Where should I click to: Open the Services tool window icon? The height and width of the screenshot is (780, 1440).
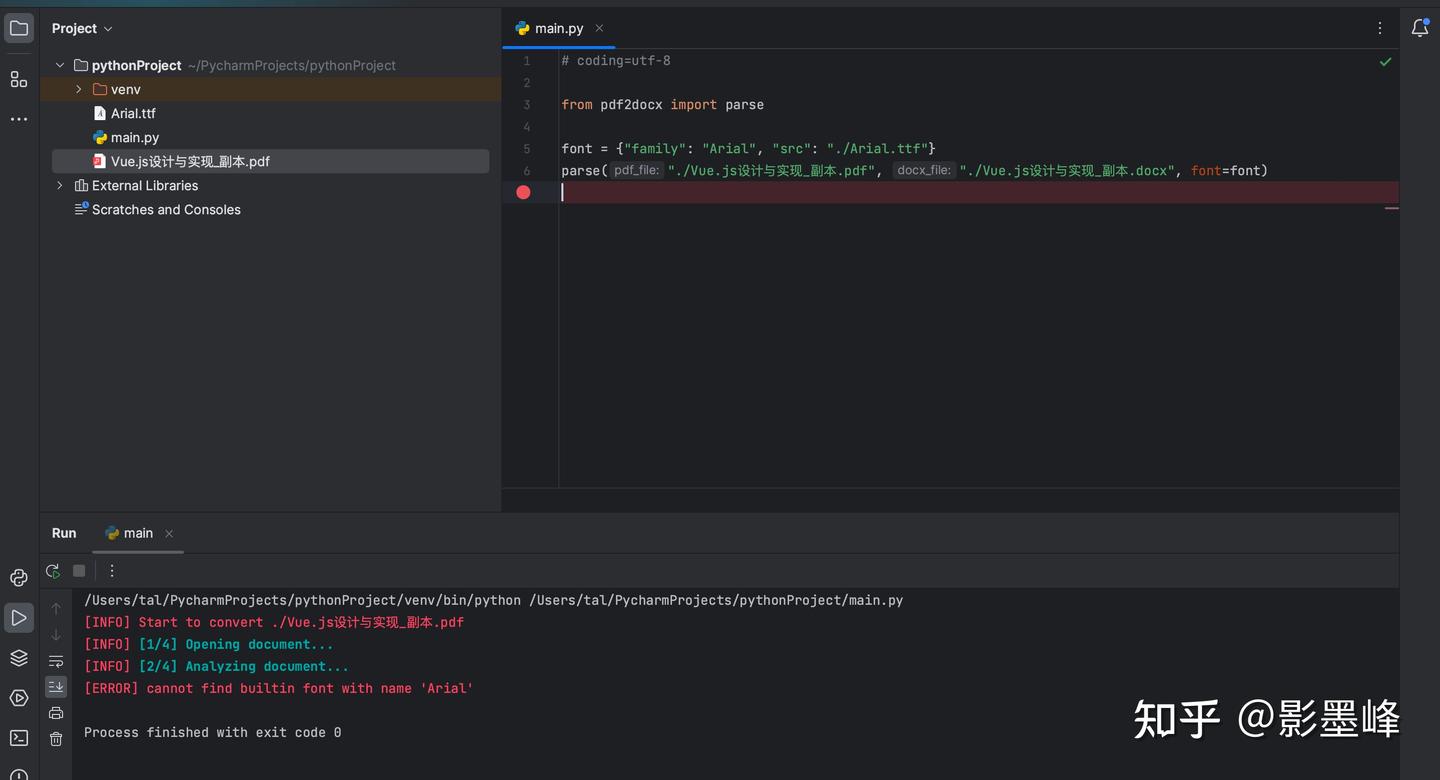19,697
